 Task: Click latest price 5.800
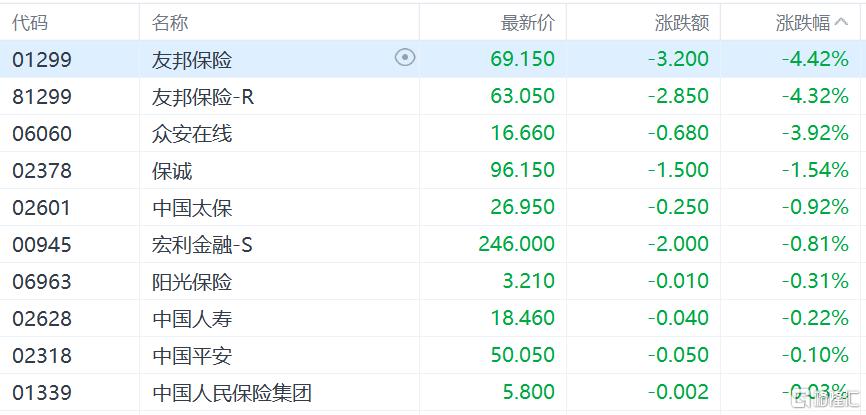click(x=529, y=392)
